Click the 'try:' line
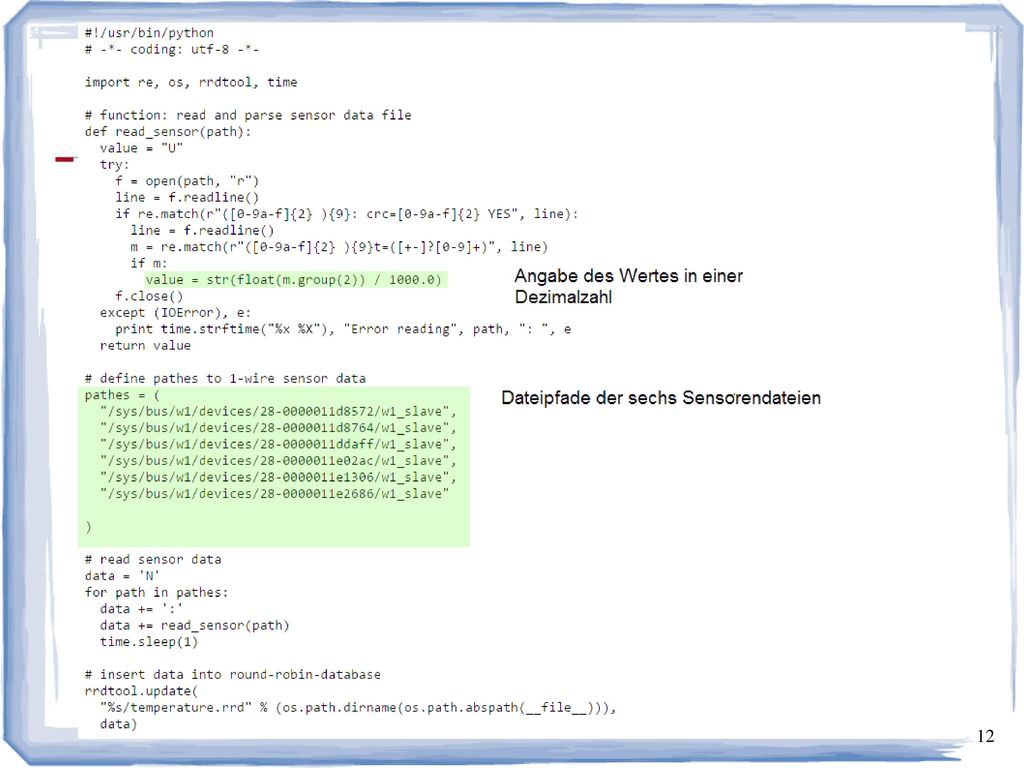1024x768 pixels. click(114, 165)
